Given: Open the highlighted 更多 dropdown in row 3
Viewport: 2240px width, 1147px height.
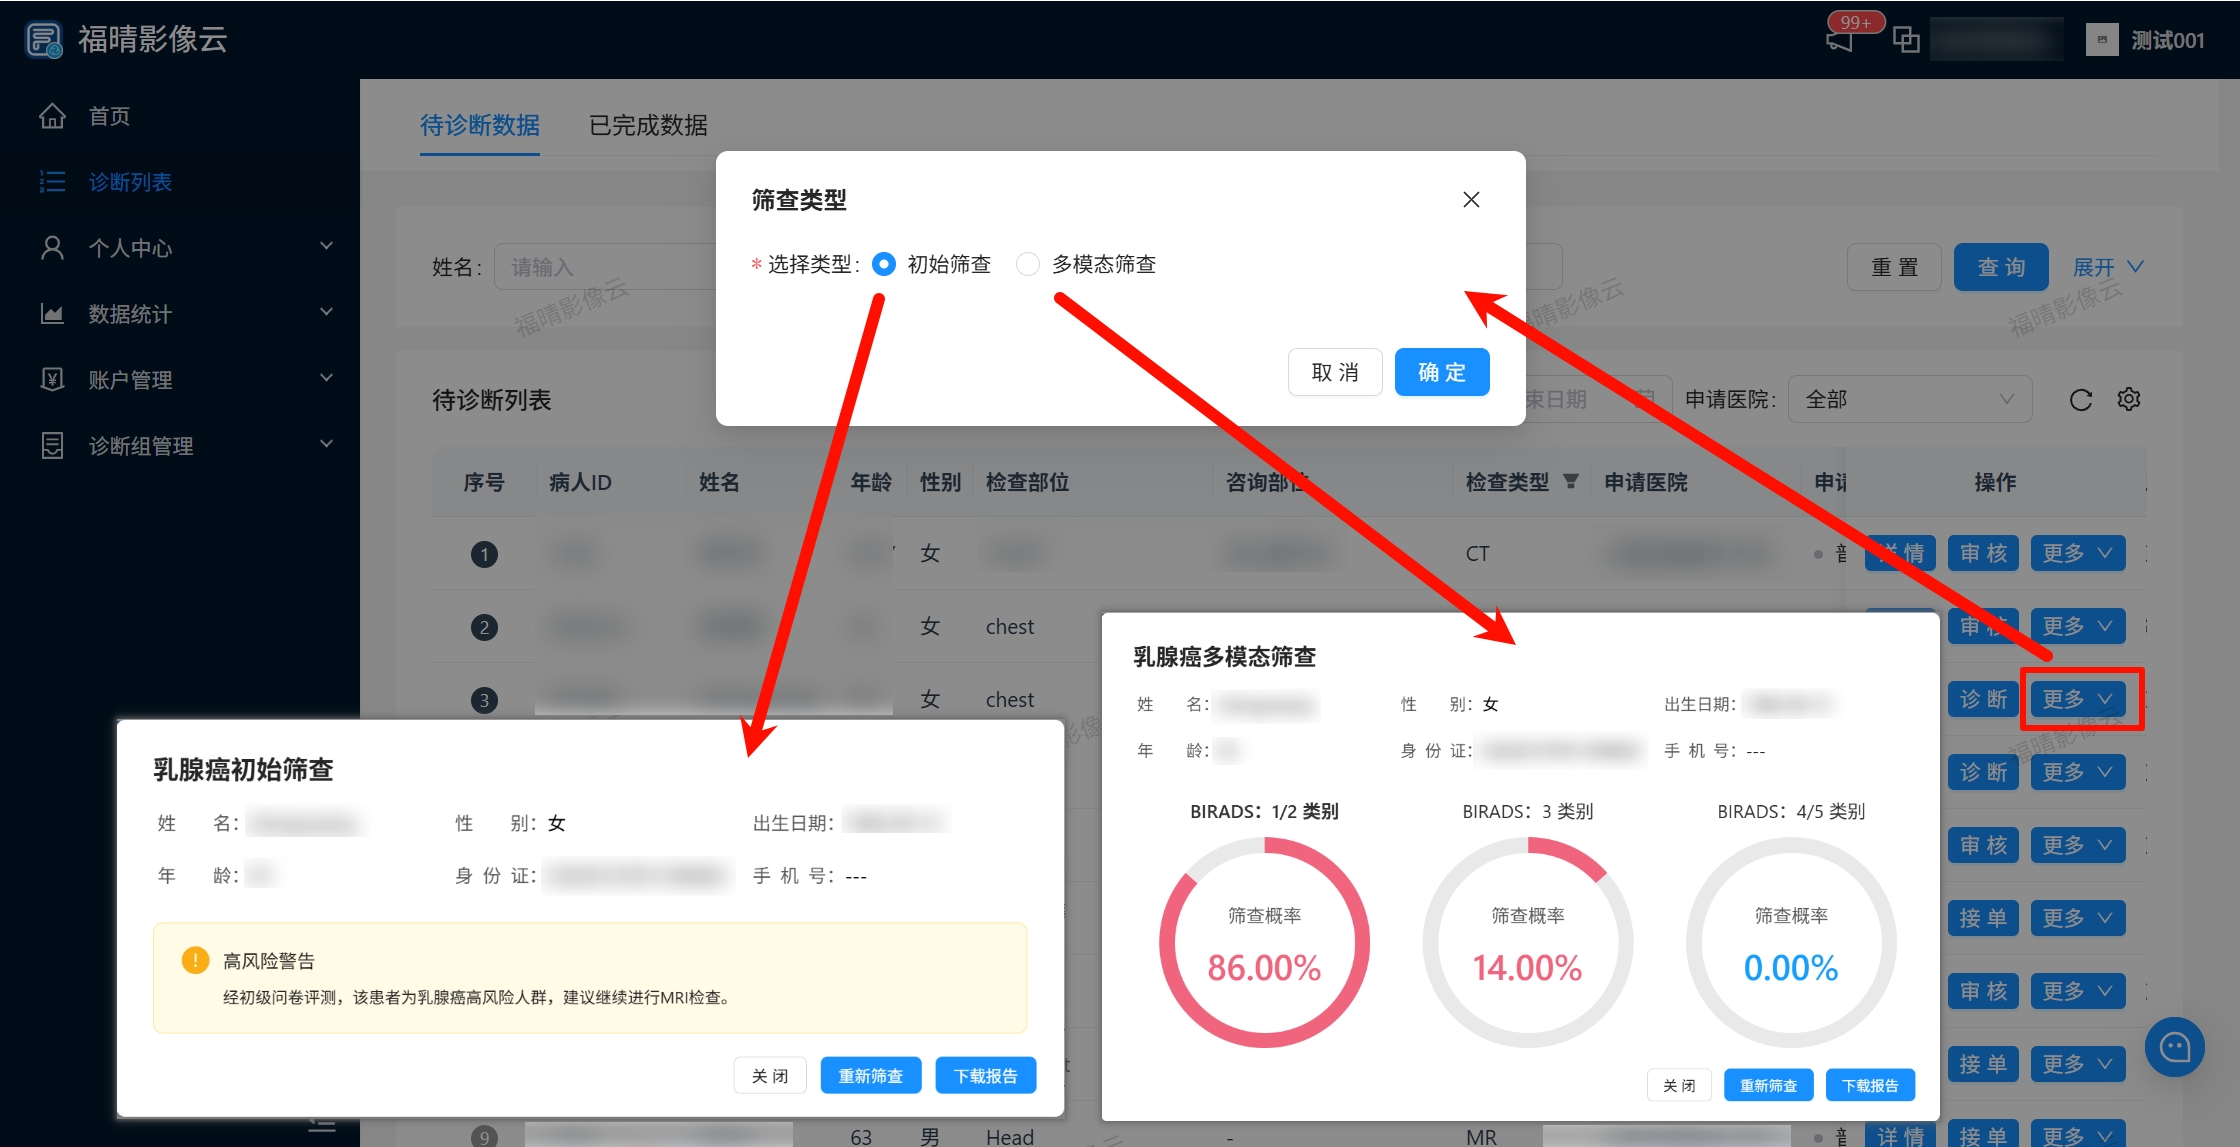Looking at the screenshot, I should [2078, 699].
